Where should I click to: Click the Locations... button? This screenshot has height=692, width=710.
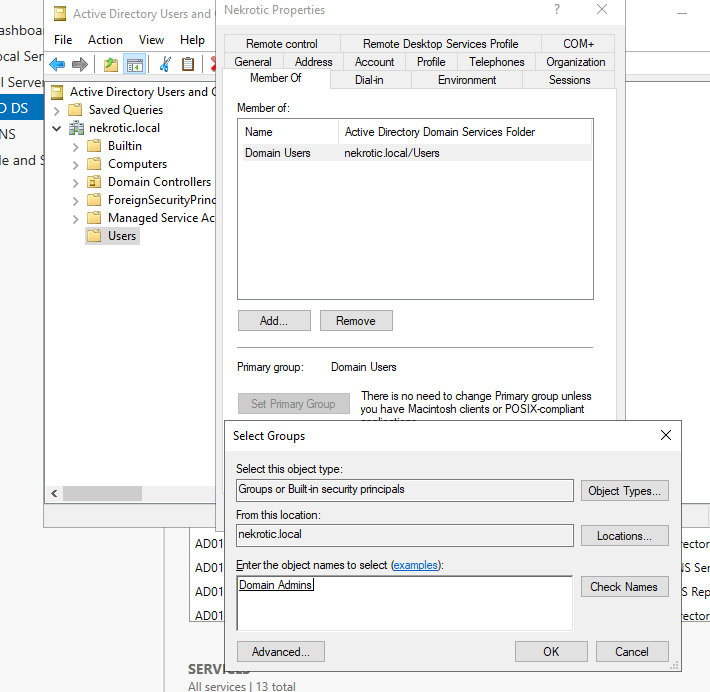624,536
